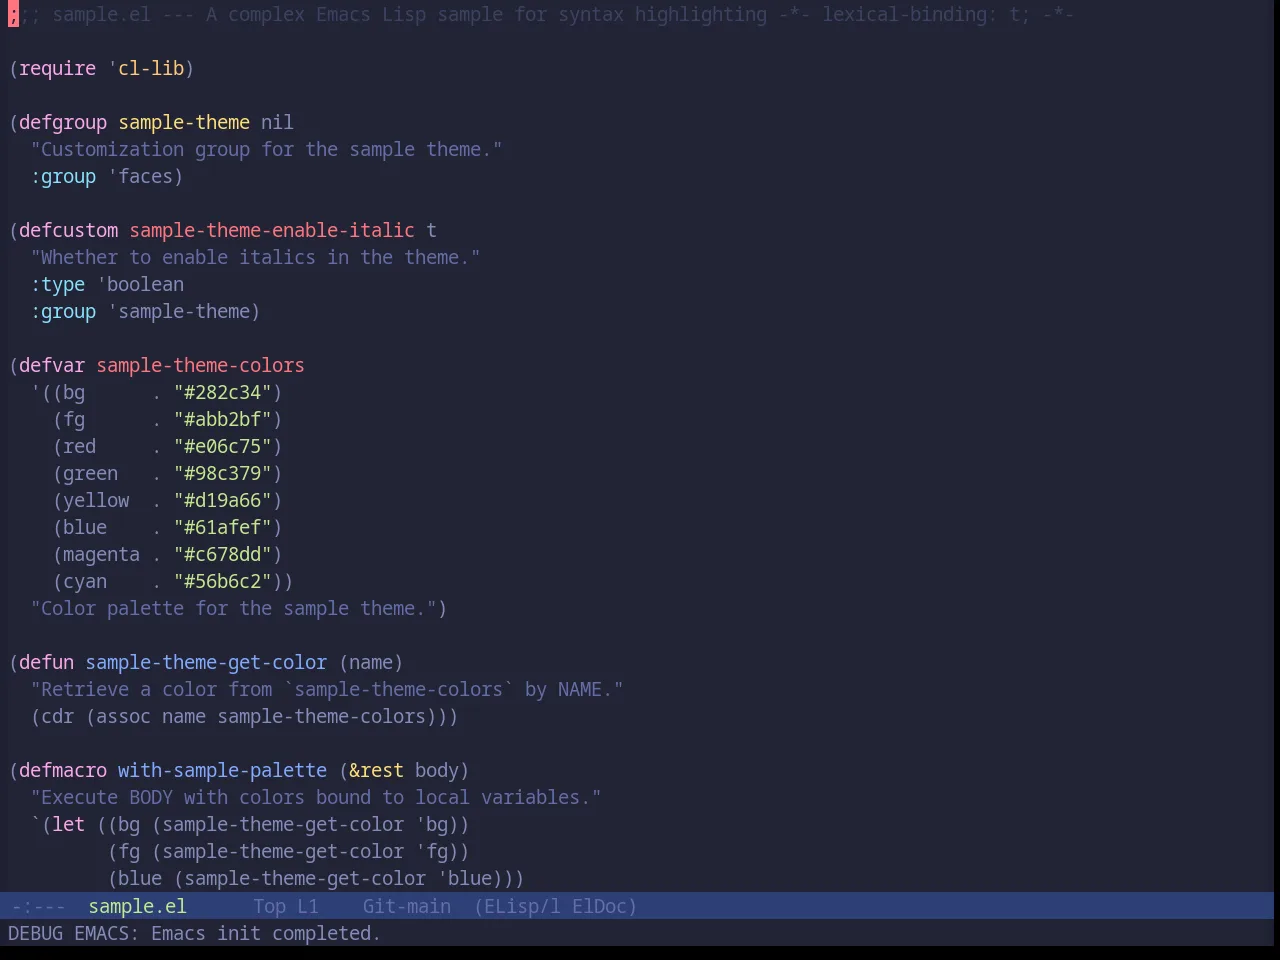1280x960 pixels.
Task: Click the 'let' keyword in the macro
Action: 68,824
